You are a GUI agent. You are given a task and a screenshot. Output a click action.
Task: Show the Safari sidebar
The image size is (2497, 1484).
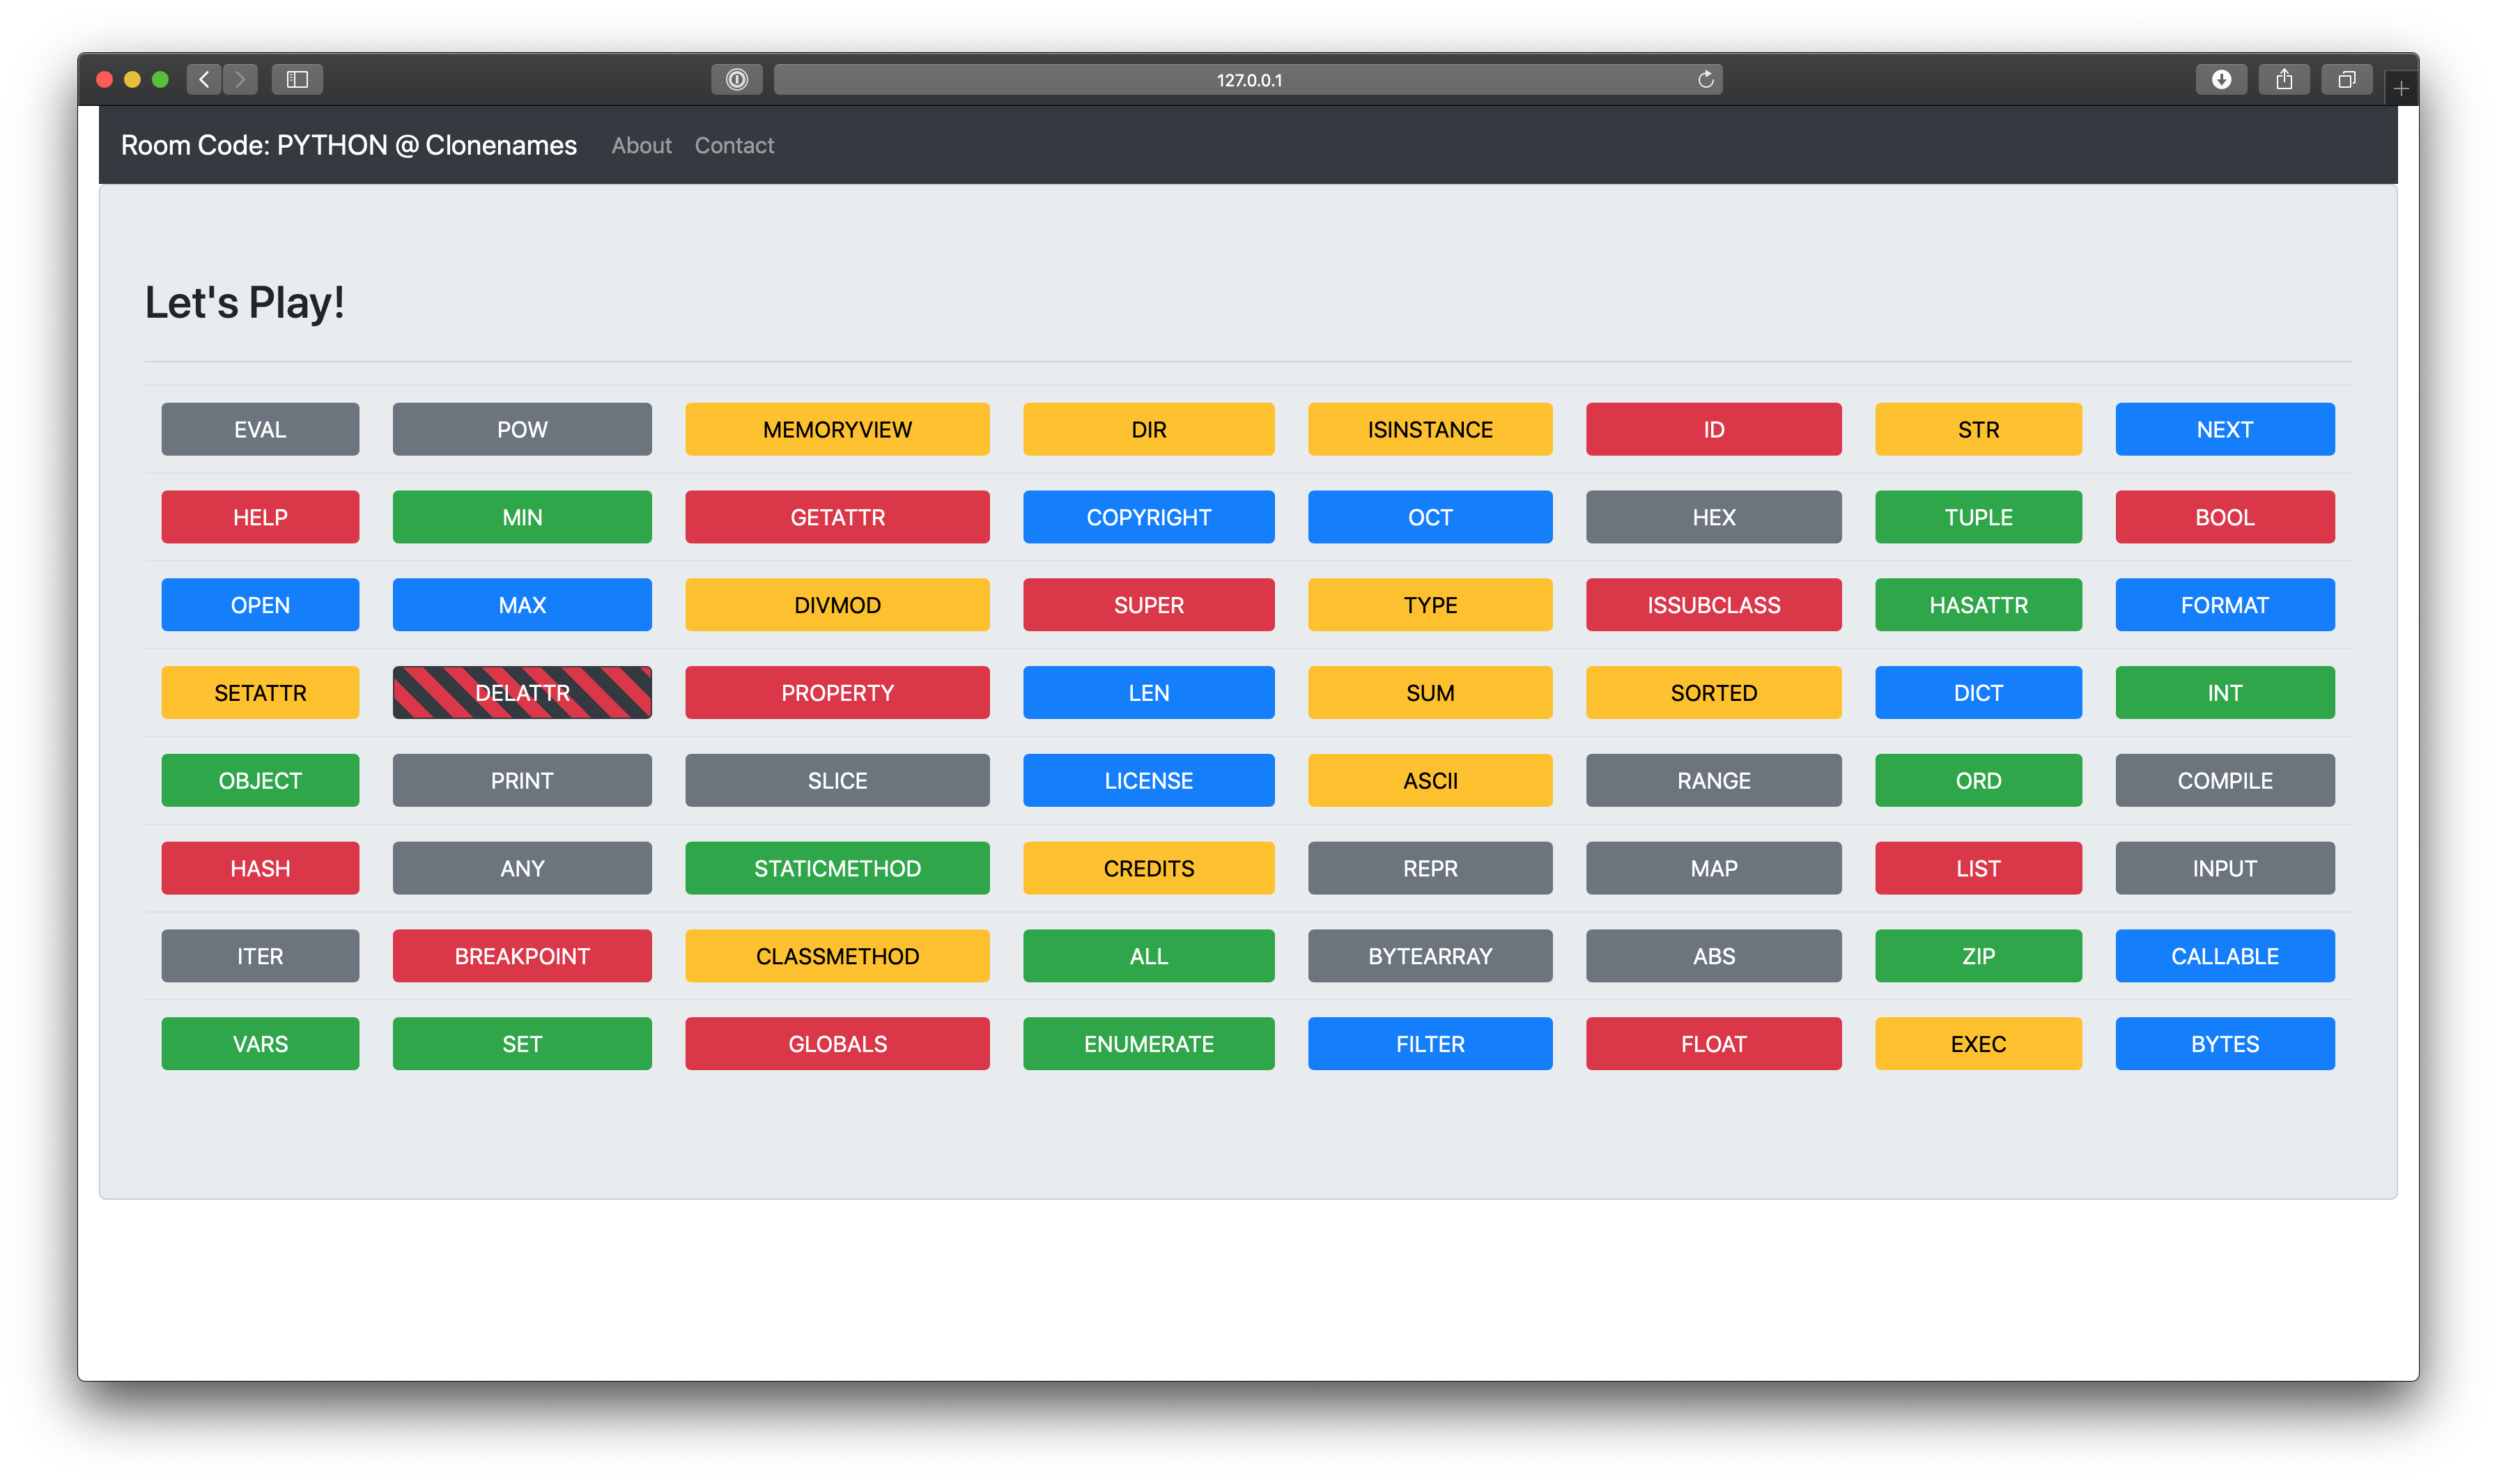tap(297, 79)
